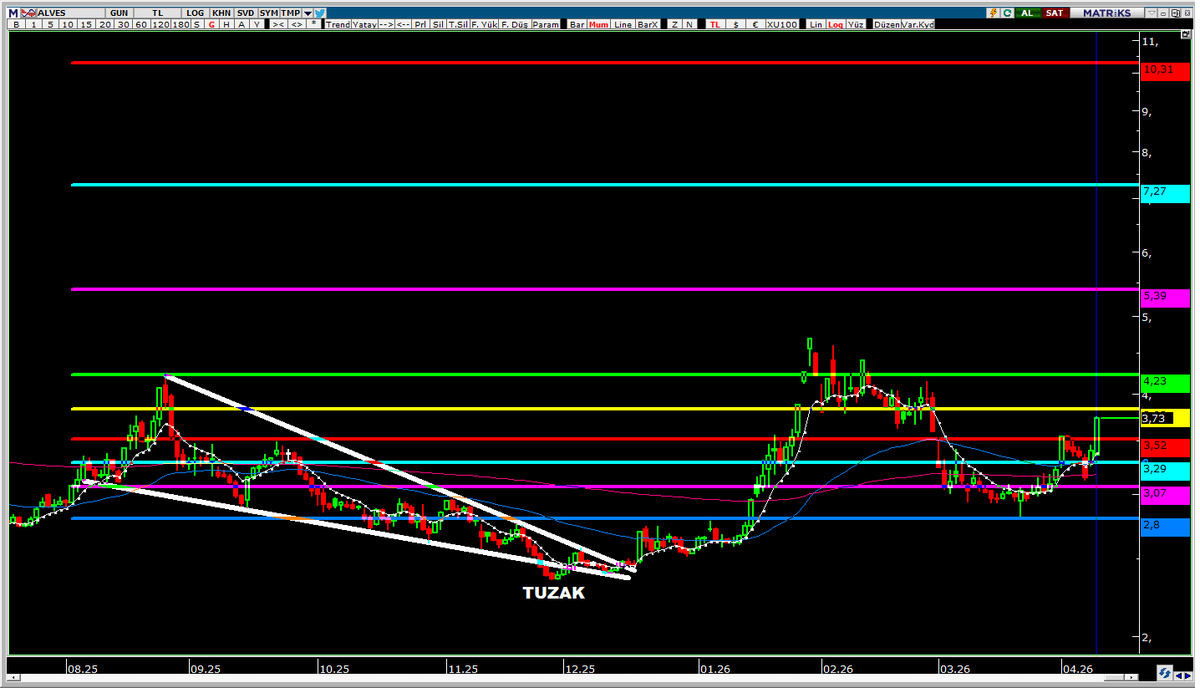This screenshot has width=1200, height=688.
Task: Toggle Lin linear scale
Action: pyautogui.click(x=816, y=24)
